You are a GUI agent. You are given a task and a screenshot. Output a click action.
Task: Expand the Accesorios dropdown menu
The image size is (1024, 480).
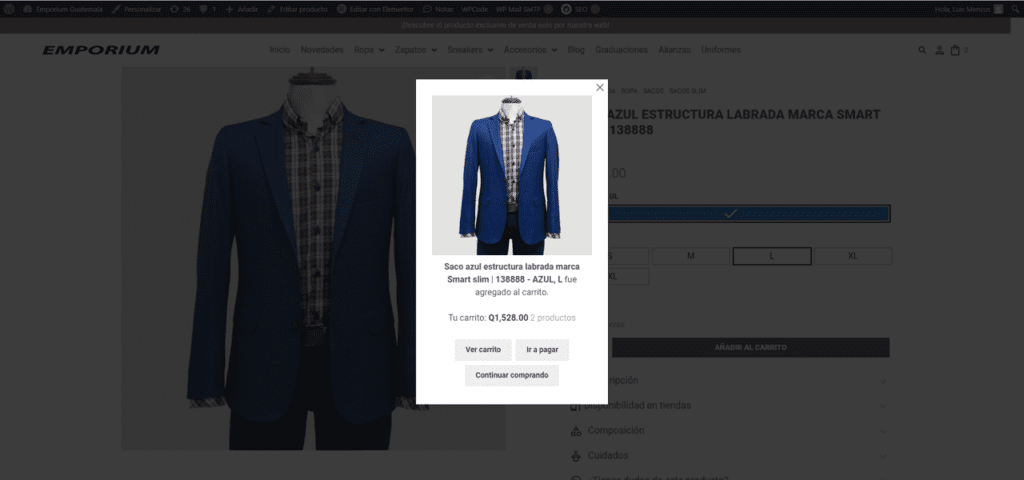(530, 50)
